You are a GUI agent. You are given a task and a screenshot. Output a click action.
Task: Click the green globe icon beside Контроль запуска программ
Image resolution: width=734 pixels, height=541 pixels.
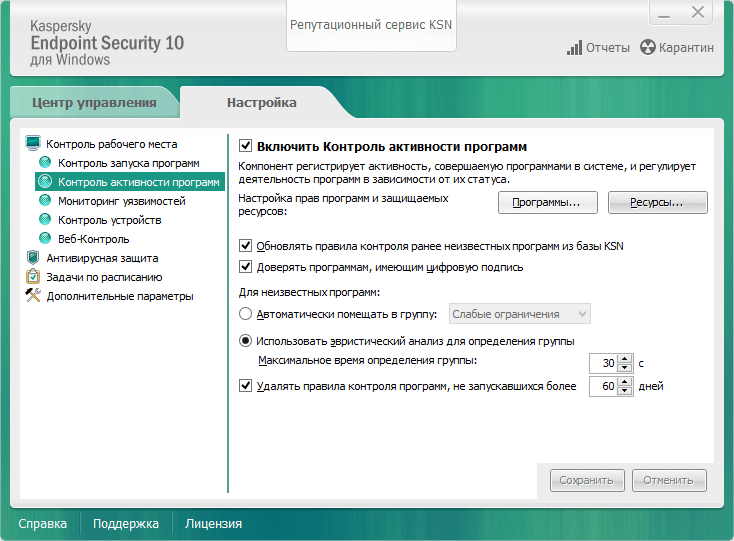click(45, 162)
